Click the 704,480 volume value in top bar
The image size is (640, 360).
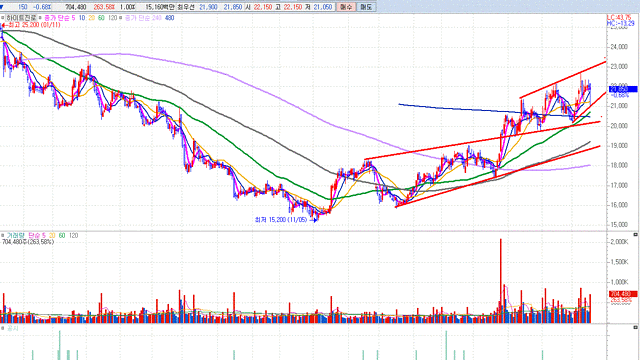[76, 7]
